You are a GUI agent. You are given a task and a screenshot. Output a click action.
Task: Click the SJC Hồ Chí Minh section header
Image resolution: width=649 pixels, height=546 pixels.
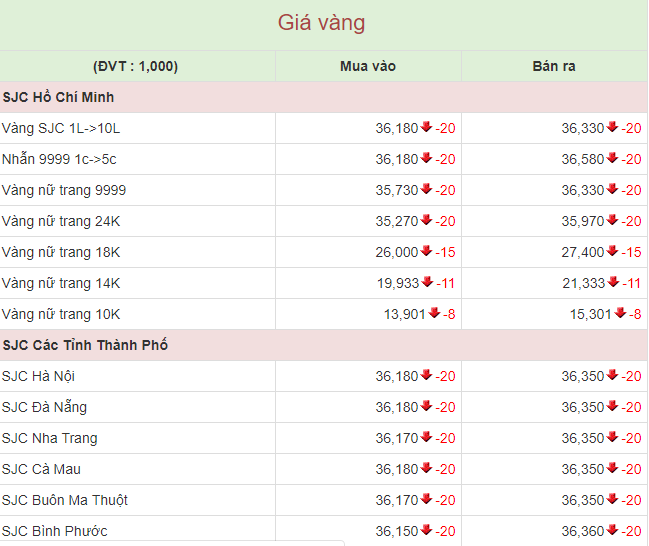323,97
